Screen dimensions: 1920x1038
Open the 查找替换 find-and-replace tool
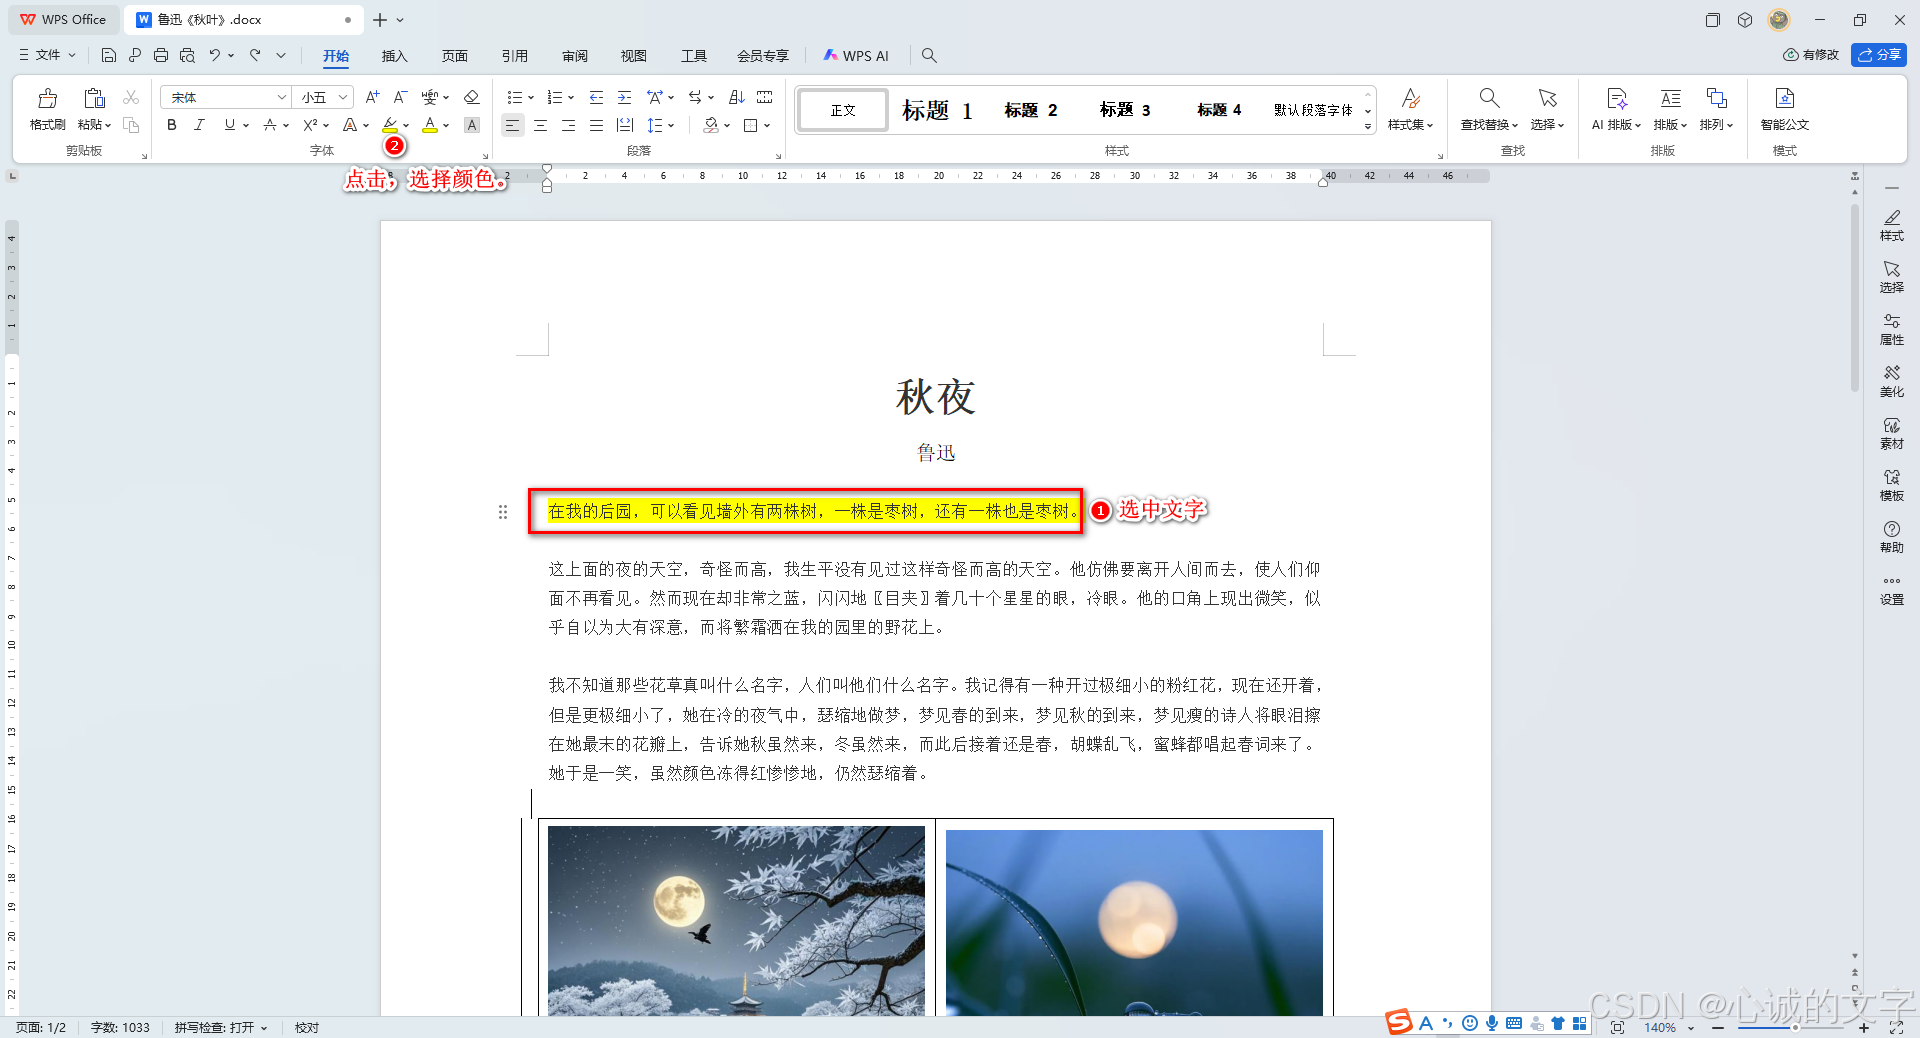pos(1487,110)
